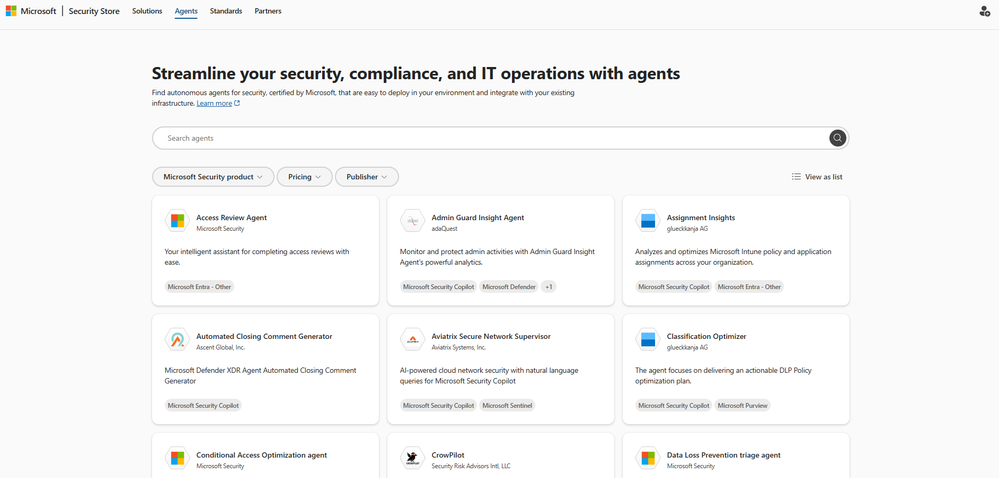Click the Aviatrix Secure Network Supervisor logo
The height and width of the screenshot is (478, 999).
pos(412,340)
